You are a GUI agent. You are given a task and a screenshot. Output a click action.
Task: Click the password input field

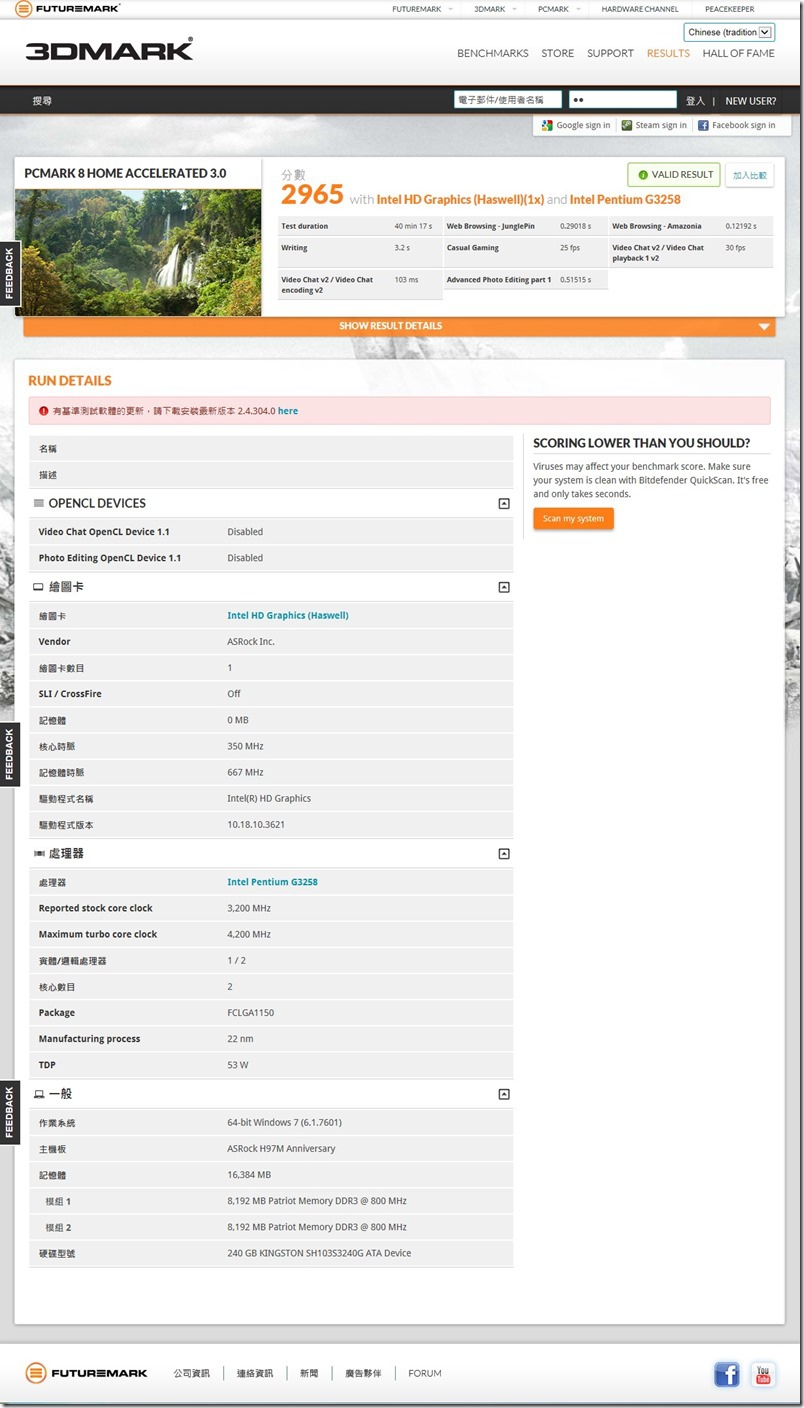[x=623, y=100]
